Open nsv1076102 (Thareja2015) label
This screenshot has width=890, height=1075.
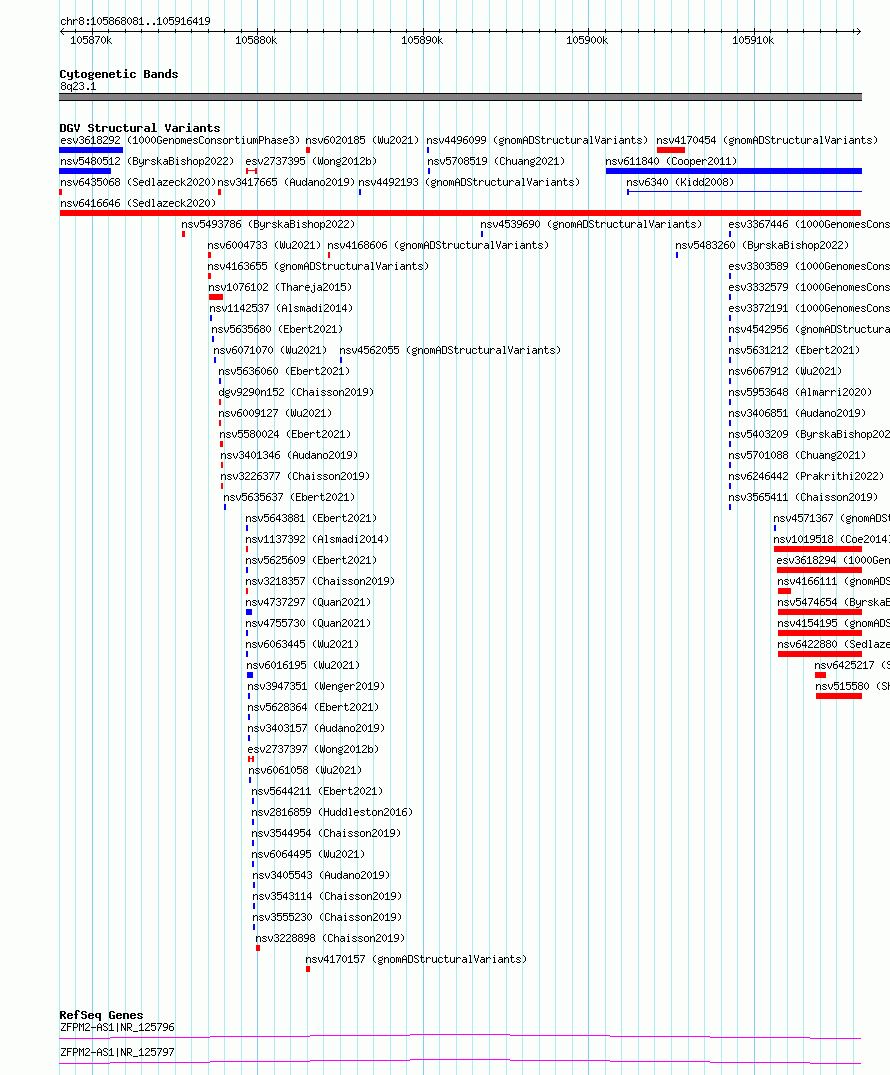280,287
